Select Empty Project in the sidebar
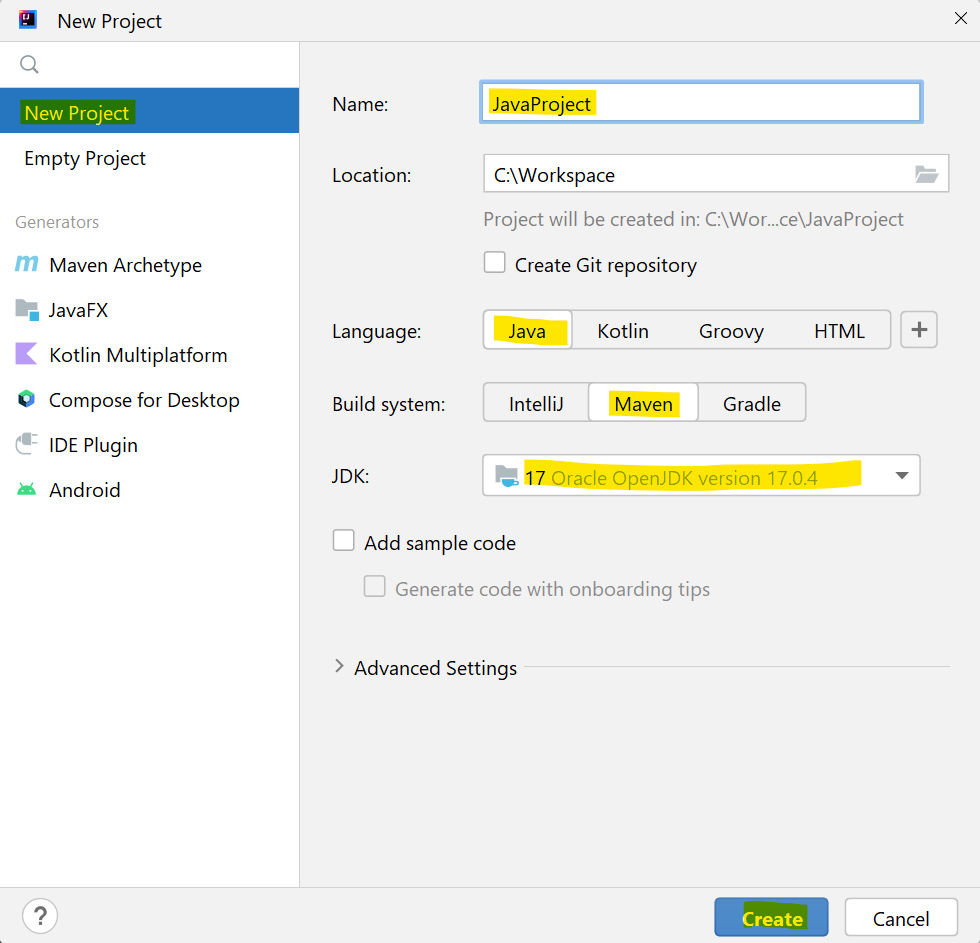The width and height of the screenshot is (980, 943). click(149, 158)
